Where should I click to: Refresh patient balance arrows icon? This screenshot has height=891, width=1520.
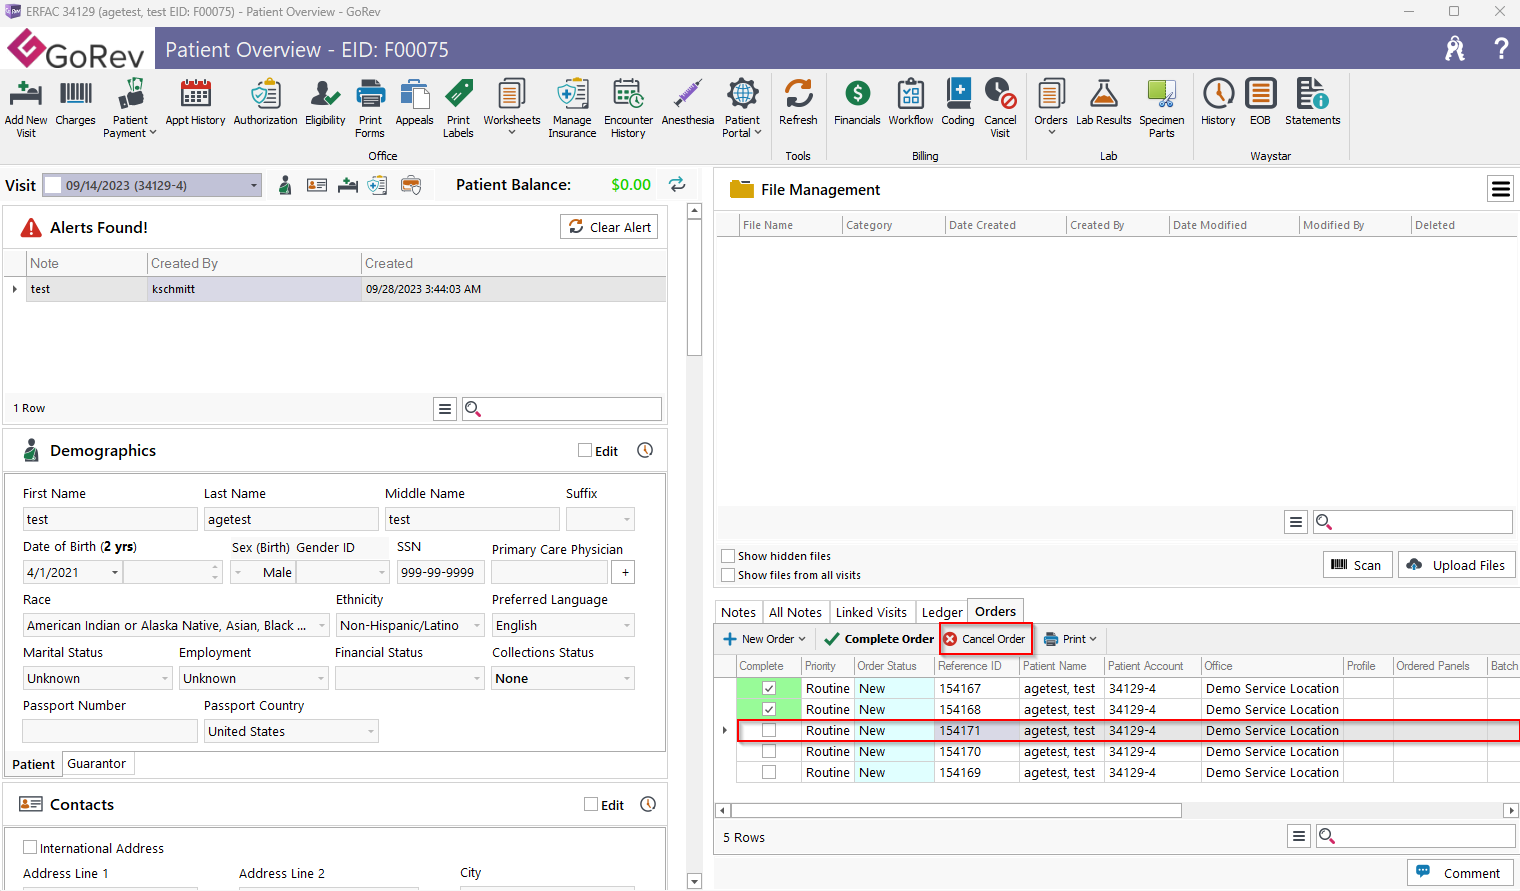[677, 184]
